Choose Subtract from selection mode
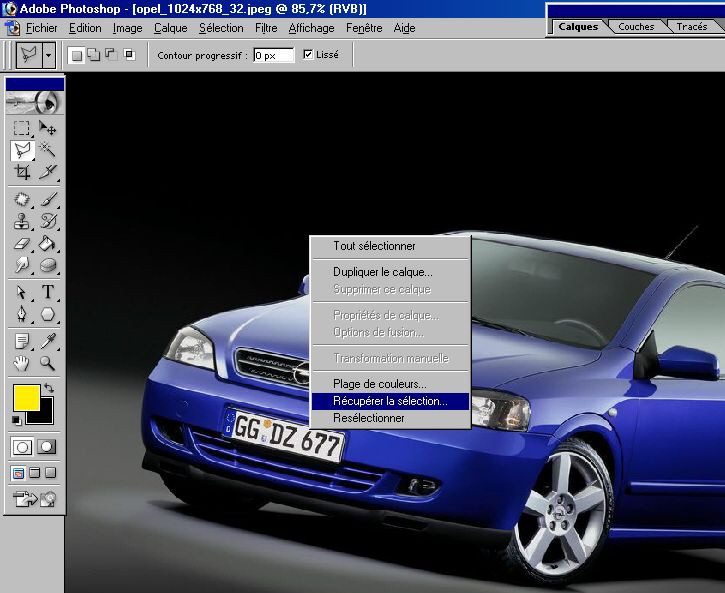The height and width of the screenshot is (593, 725). coord(111,55)
